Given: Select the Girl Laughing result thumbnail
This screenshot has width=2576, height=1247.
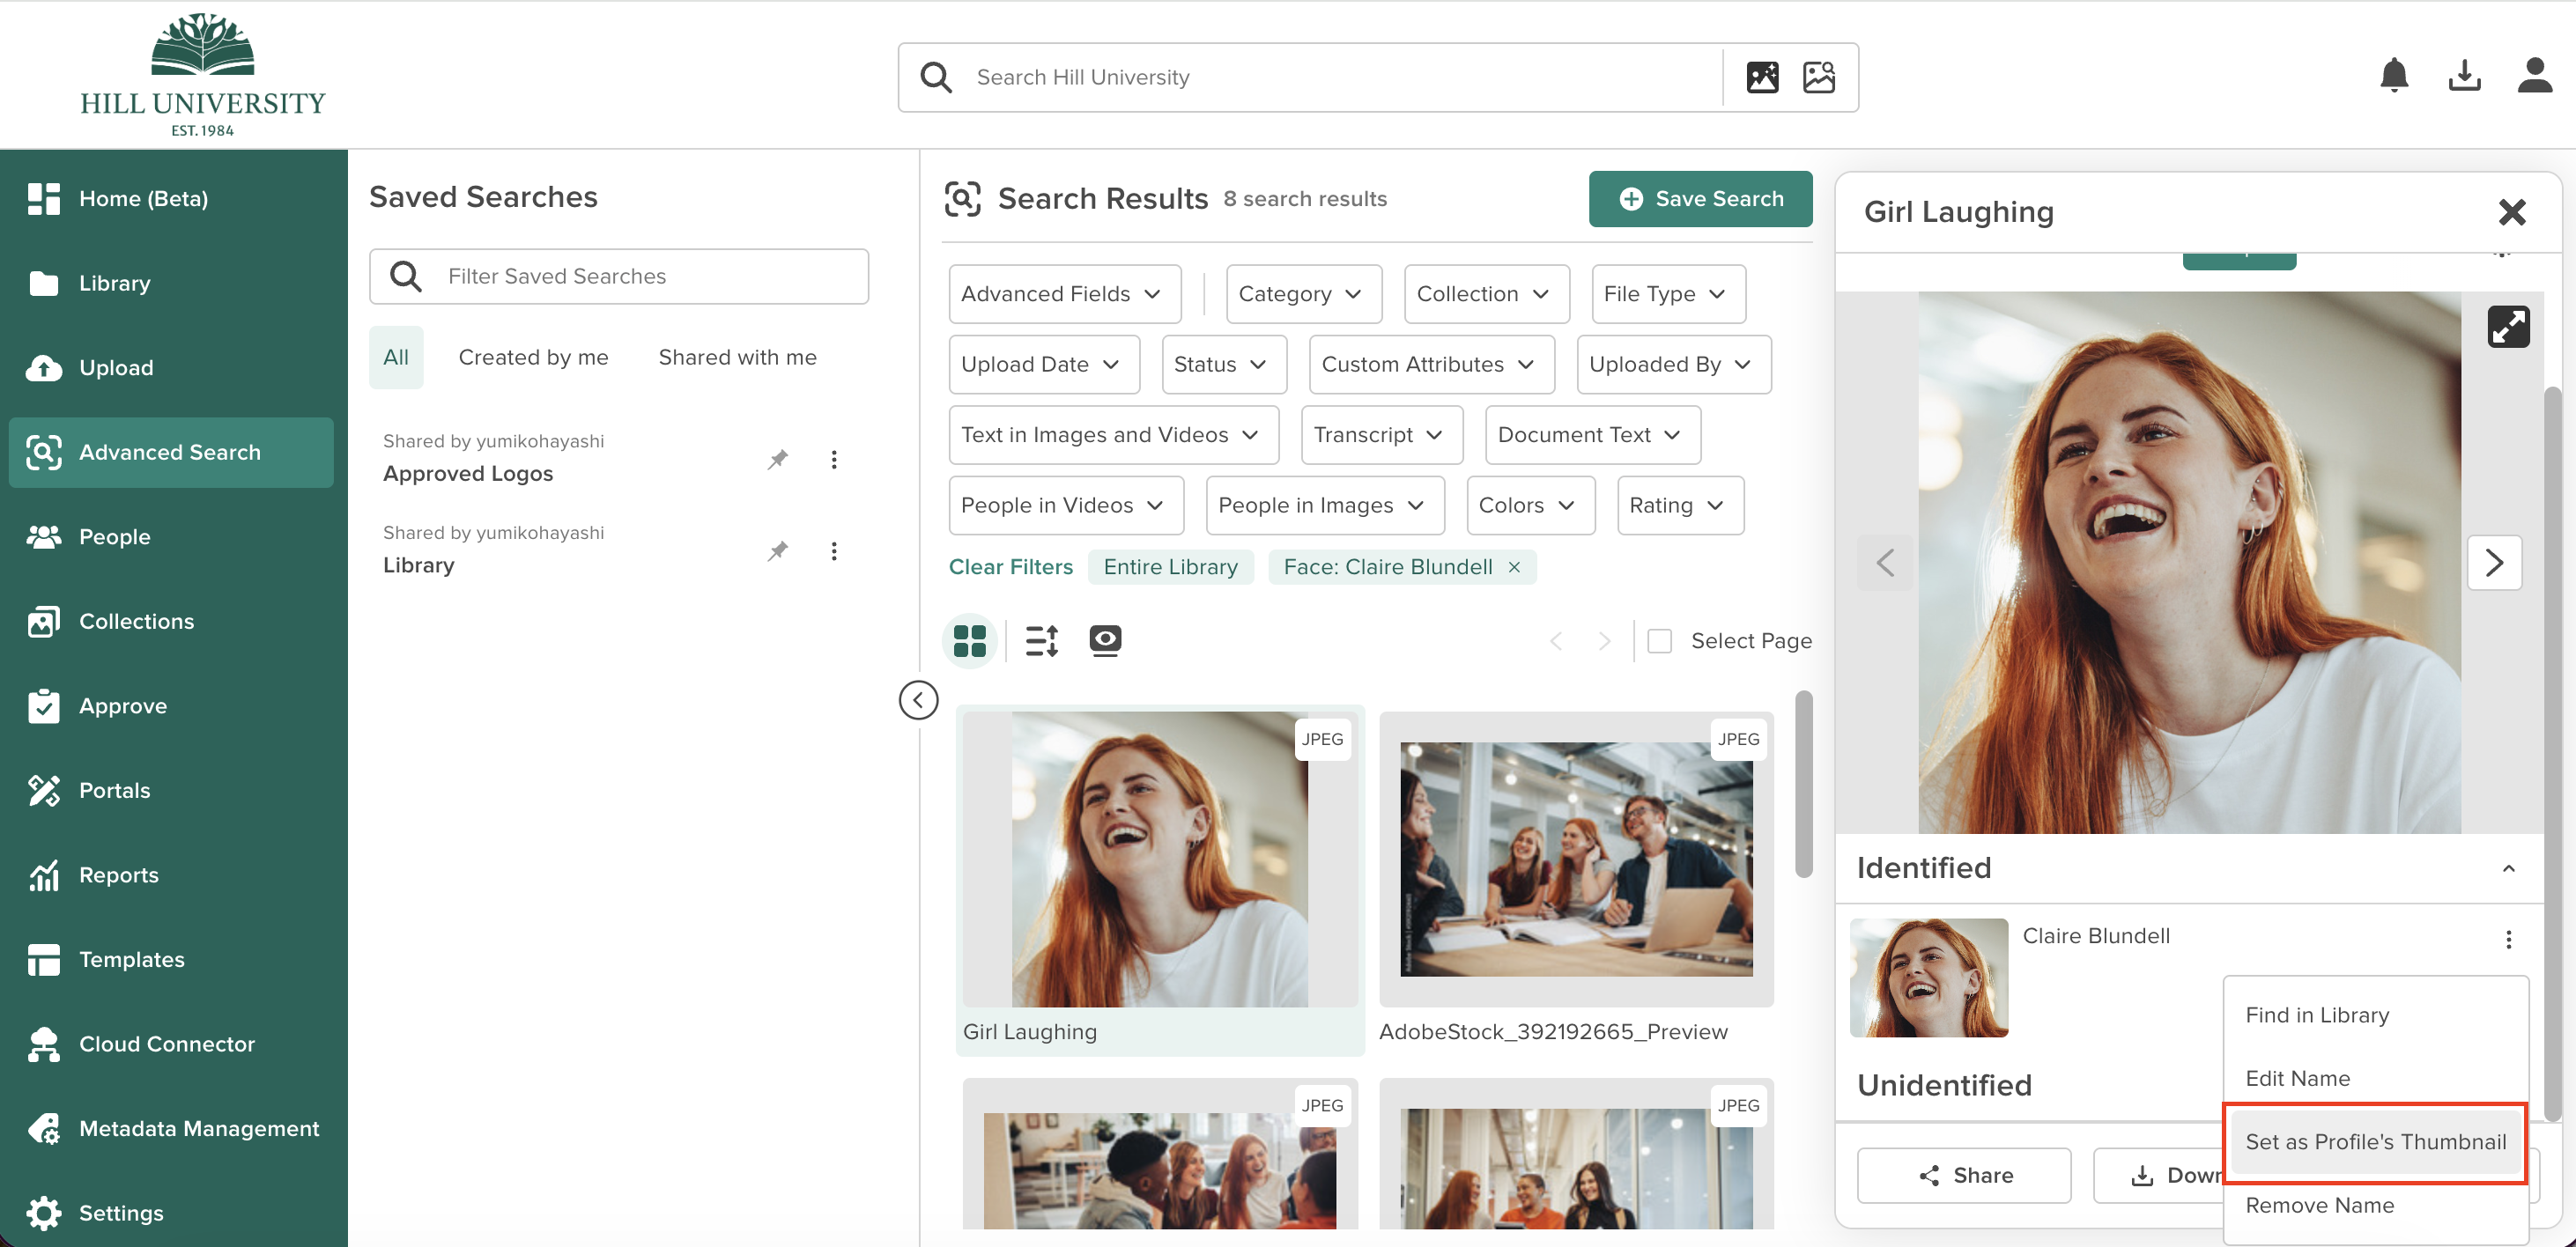Looking at the screenshot, I should (x=1160, y=859).
